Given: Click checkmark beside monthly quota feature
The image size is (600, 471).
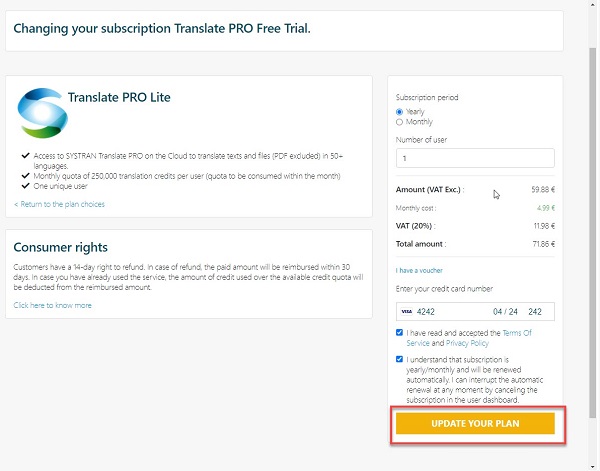Looking at the screenshot, I should point(24,175).
